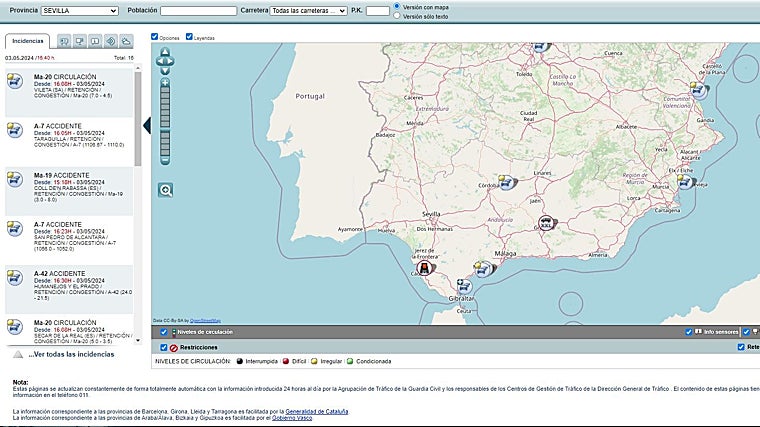Click the red Restricciones prohibition icon
This screenshot has width=760, height=427.
coord(174,348)
